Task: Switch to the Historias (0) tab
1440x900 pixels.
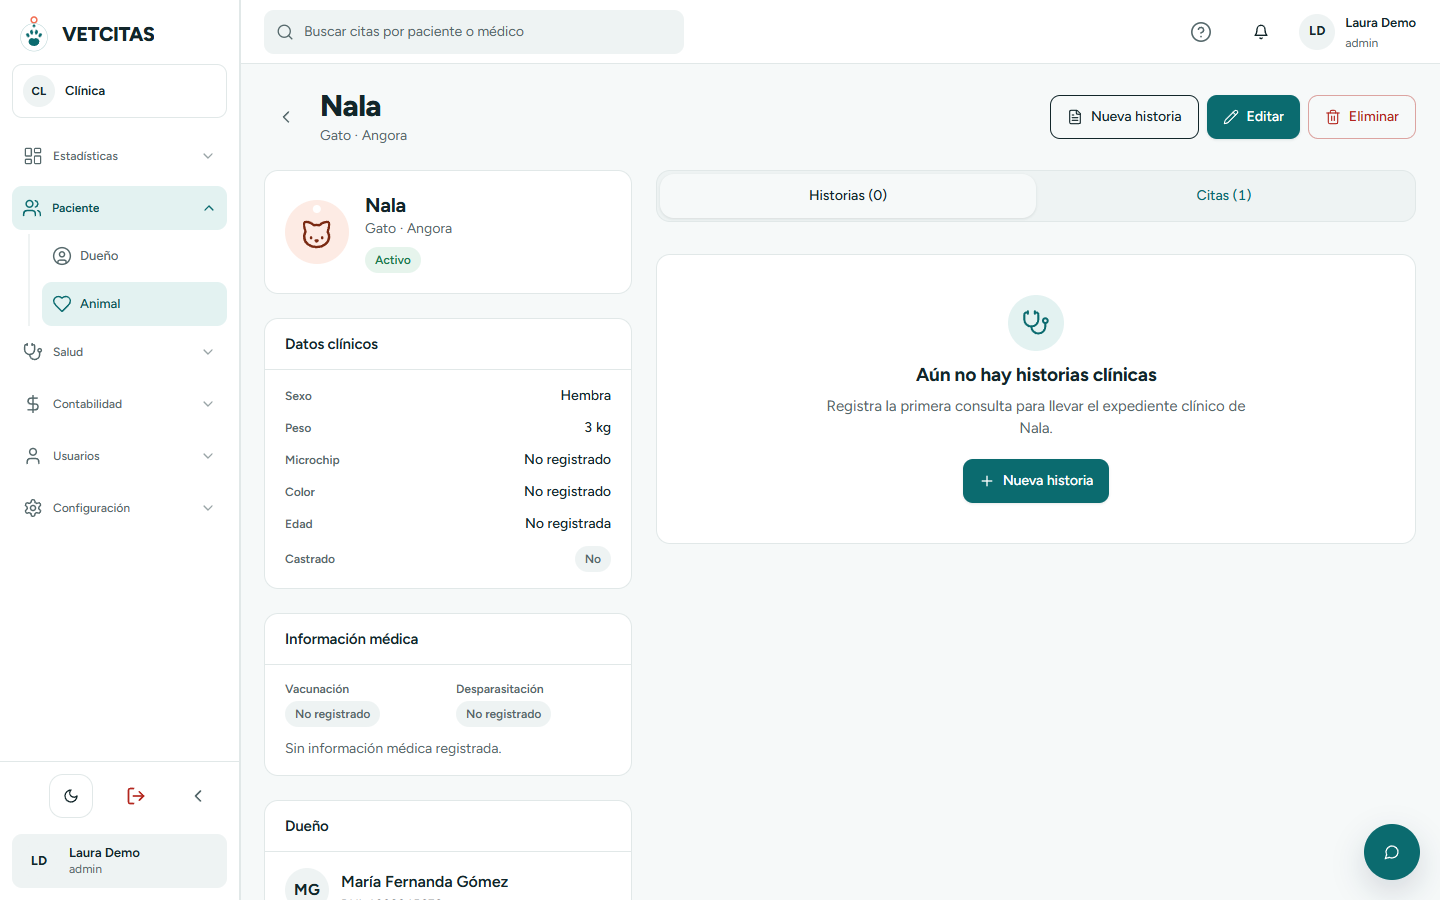Action: click(x=848, y=196)
